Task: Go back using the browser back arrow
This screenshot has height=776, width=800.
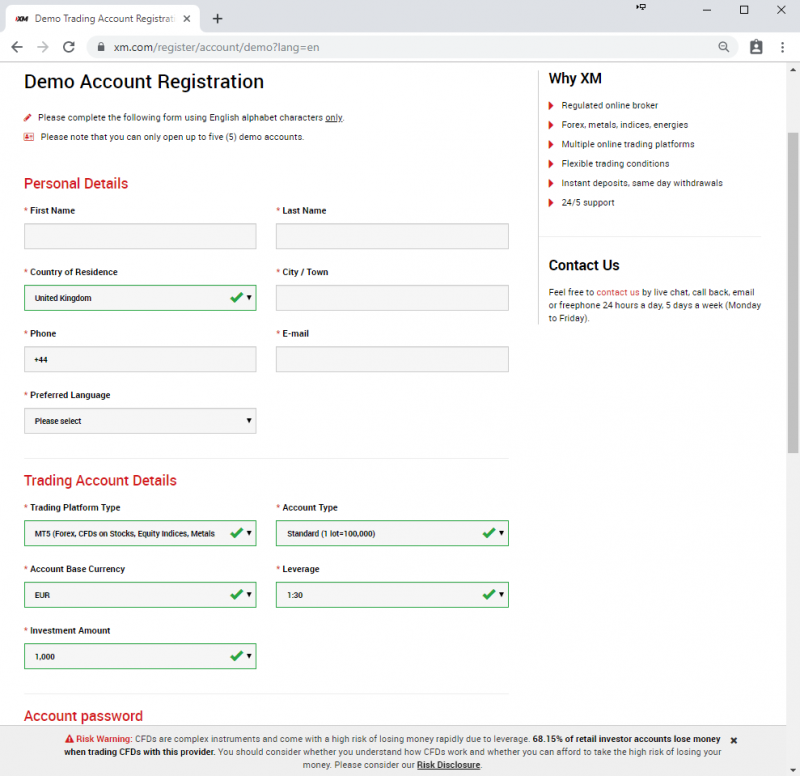Action: [x=17, y=47]
